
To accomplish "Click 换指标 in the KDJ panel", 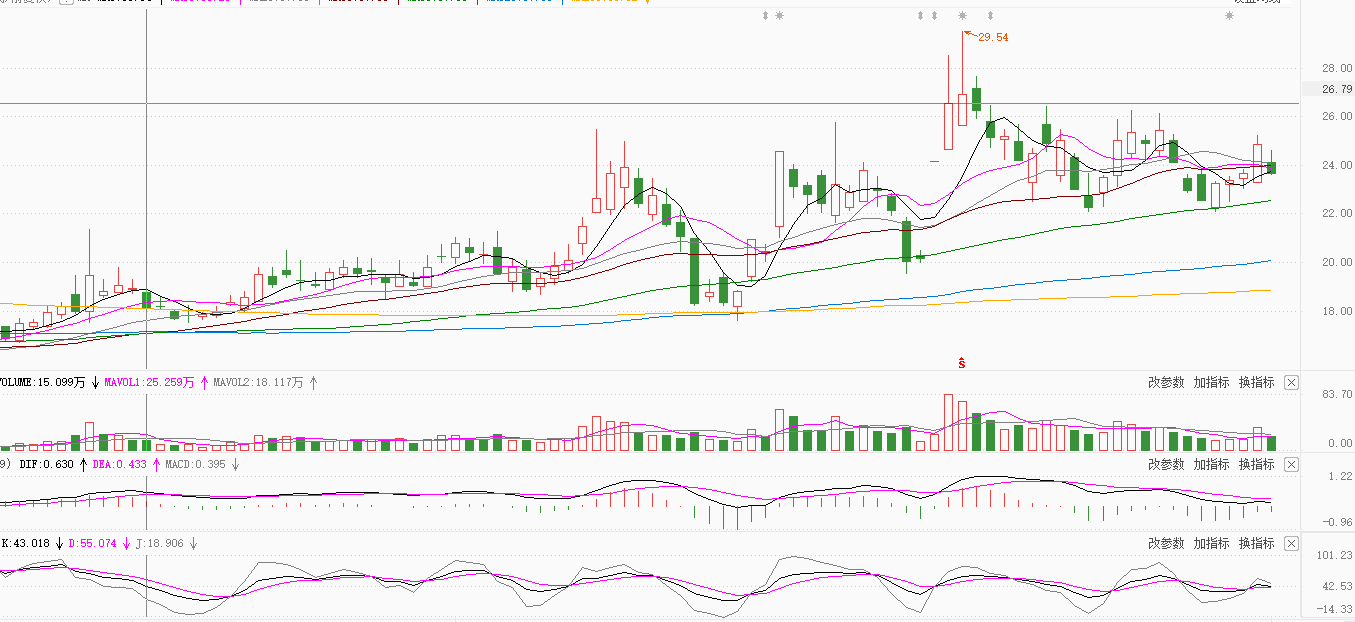I will coord(1257,543).
